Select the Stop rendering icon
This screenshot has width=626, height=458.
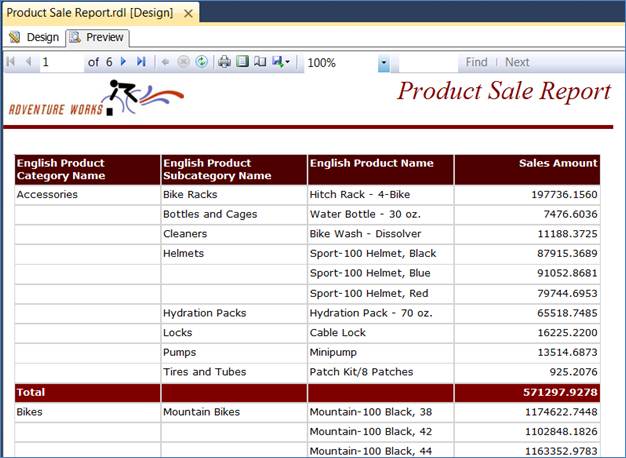tap(183, 62)
